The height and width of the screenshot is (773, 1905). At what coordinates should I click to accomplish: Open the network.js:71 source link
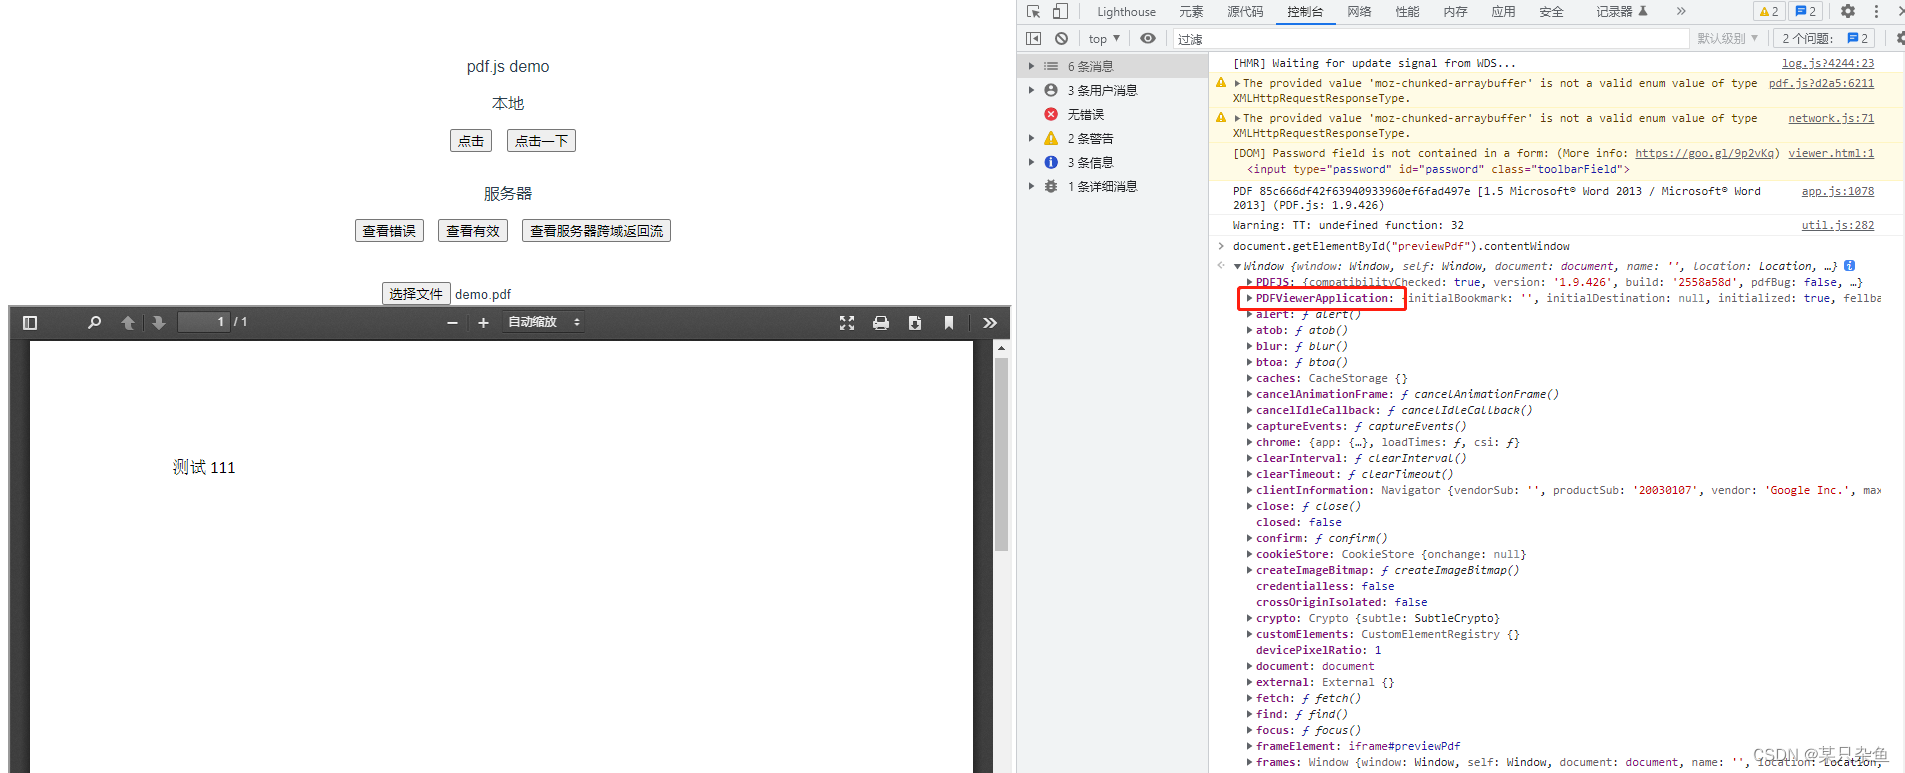1831,118
